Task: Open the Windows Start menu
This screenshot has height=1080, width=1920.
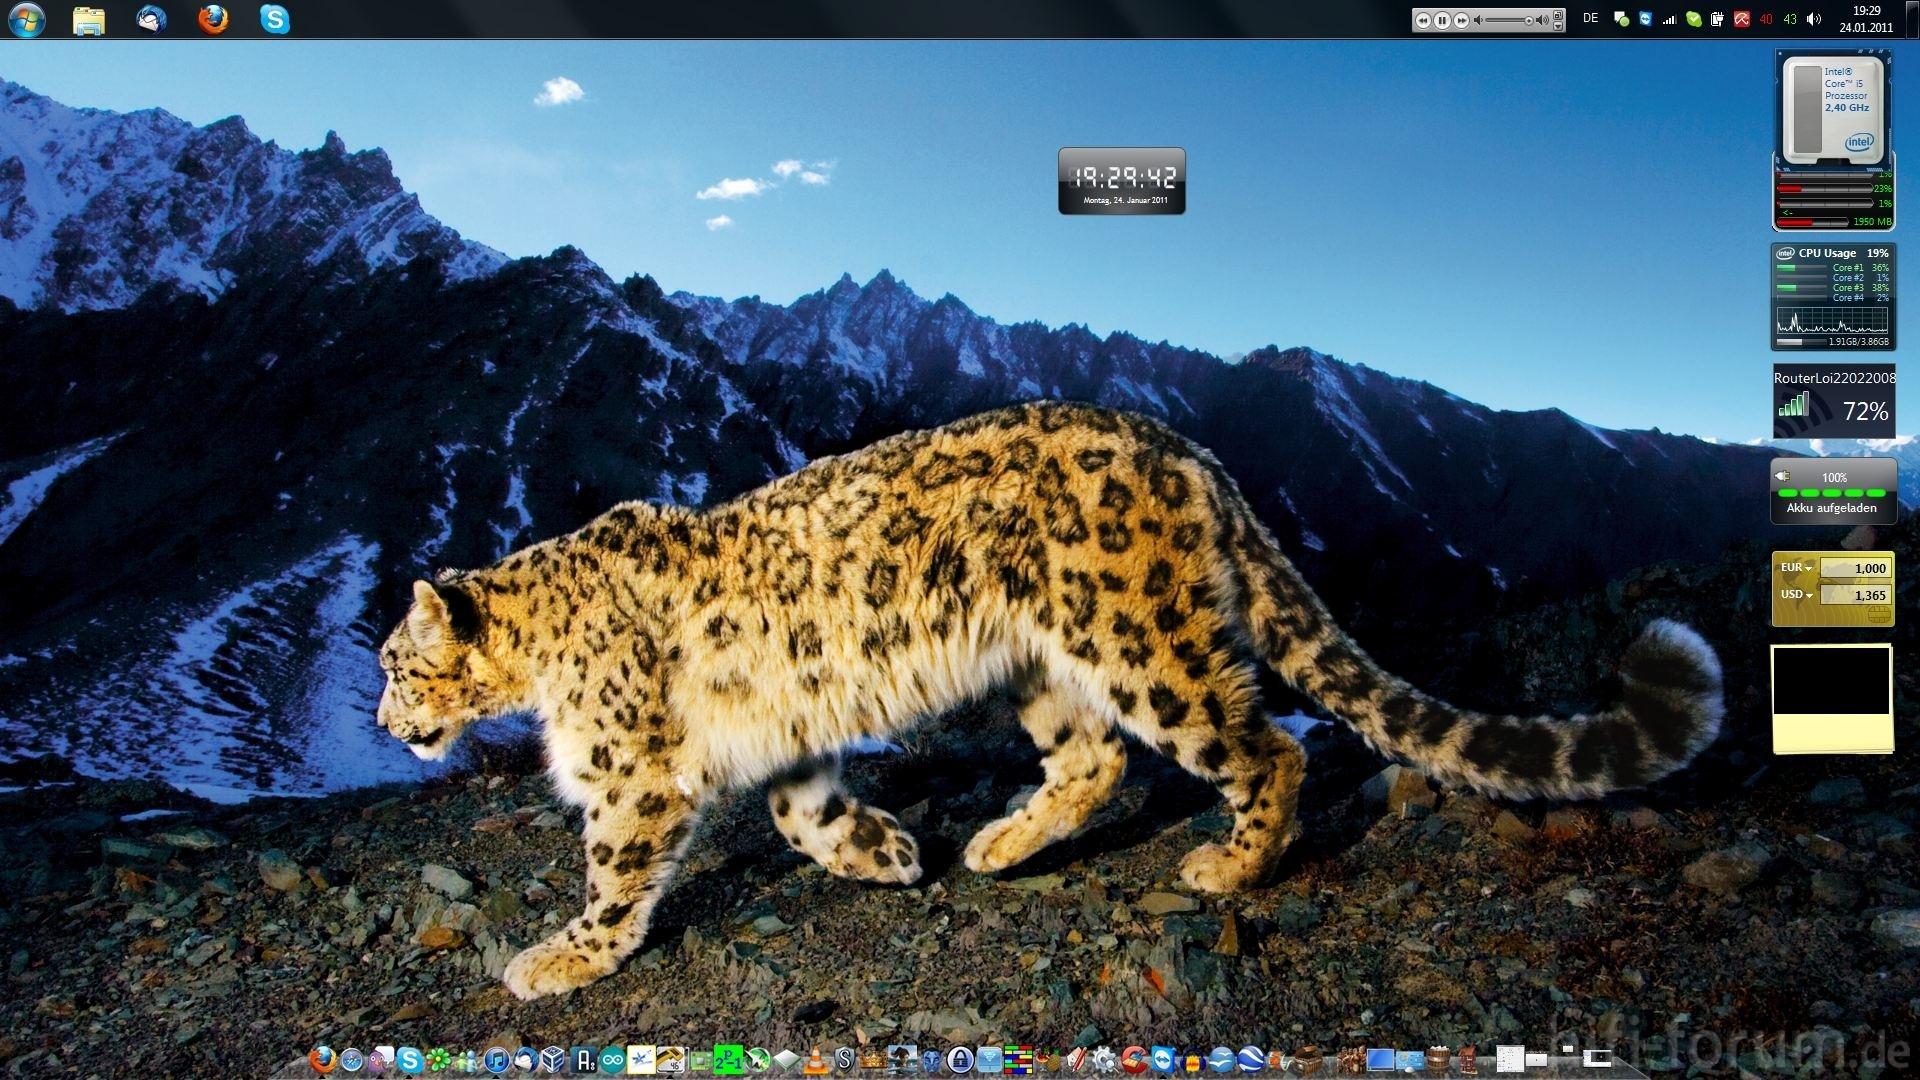Action: click(x=27, y=19)
